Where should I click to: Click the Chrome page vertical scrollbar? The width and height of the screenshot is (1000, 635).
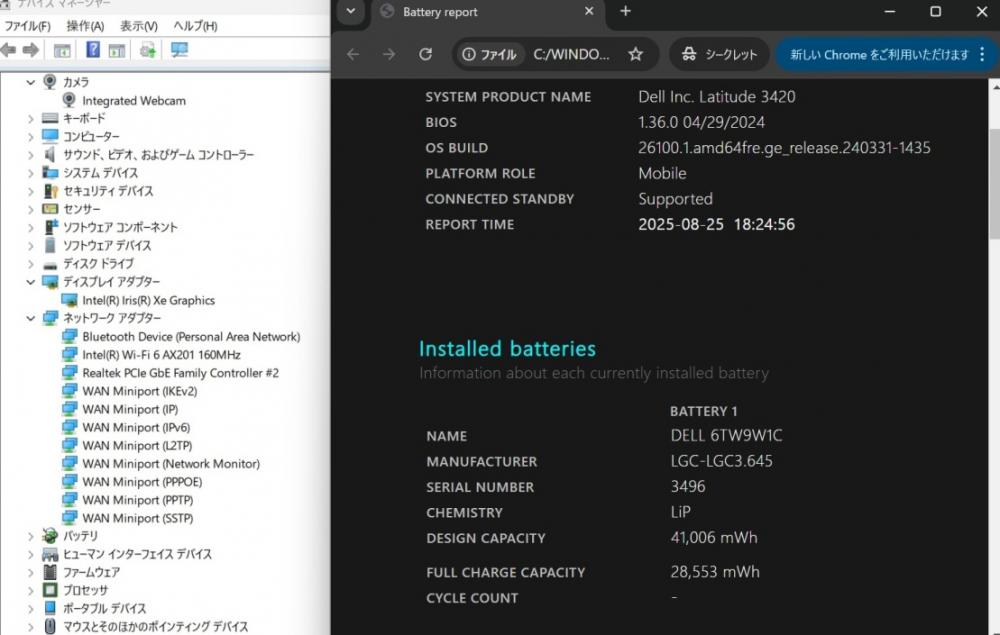(994, 184)
